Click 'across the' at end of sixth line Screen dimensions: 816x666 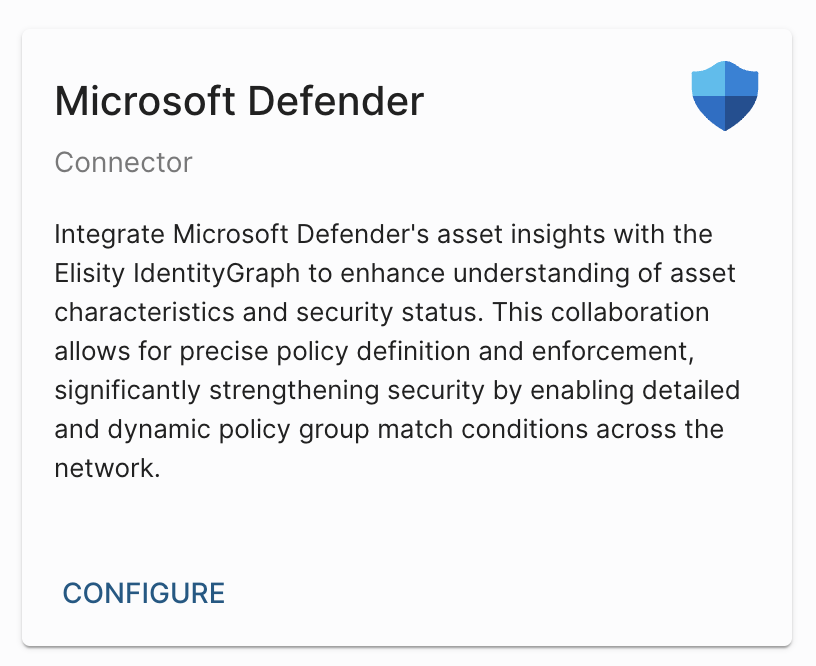660,430
